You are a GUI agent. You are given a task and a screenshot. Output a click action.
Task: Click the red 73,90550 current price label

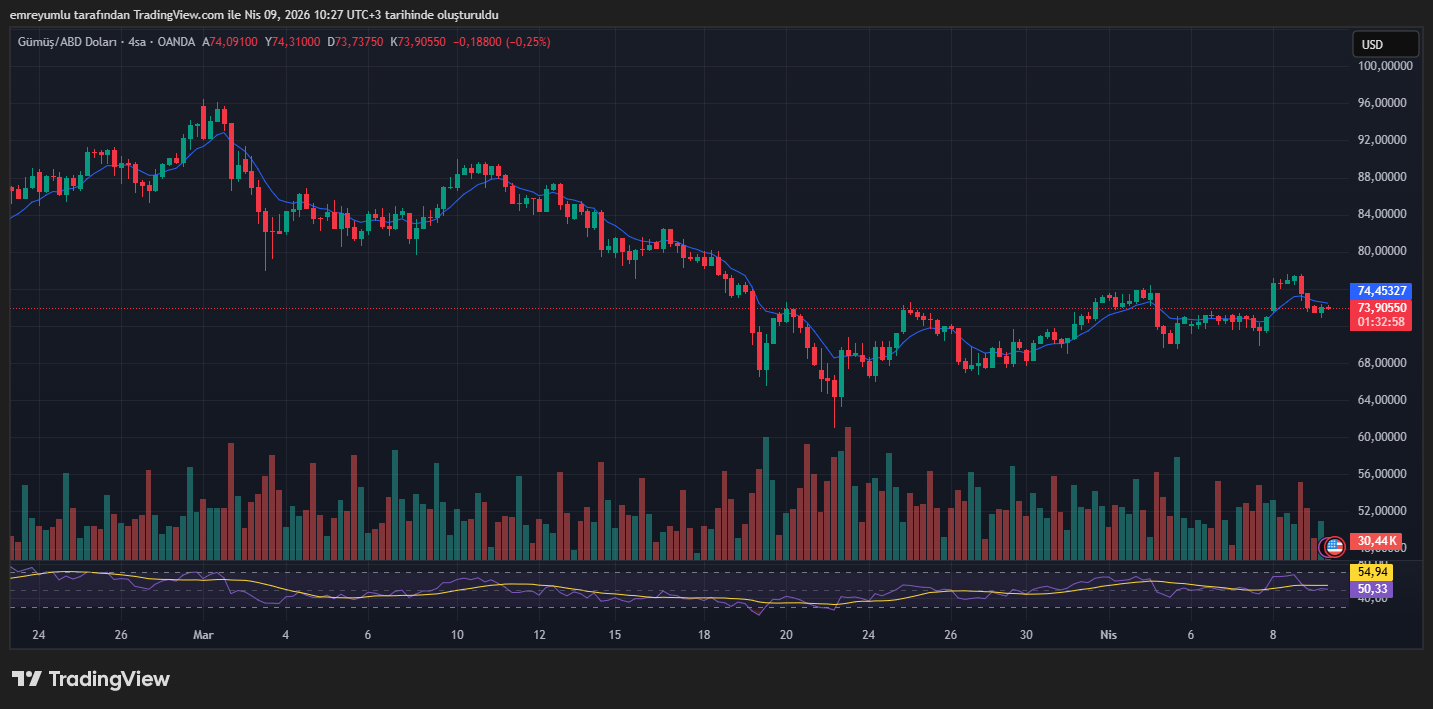click(1380, 307)
